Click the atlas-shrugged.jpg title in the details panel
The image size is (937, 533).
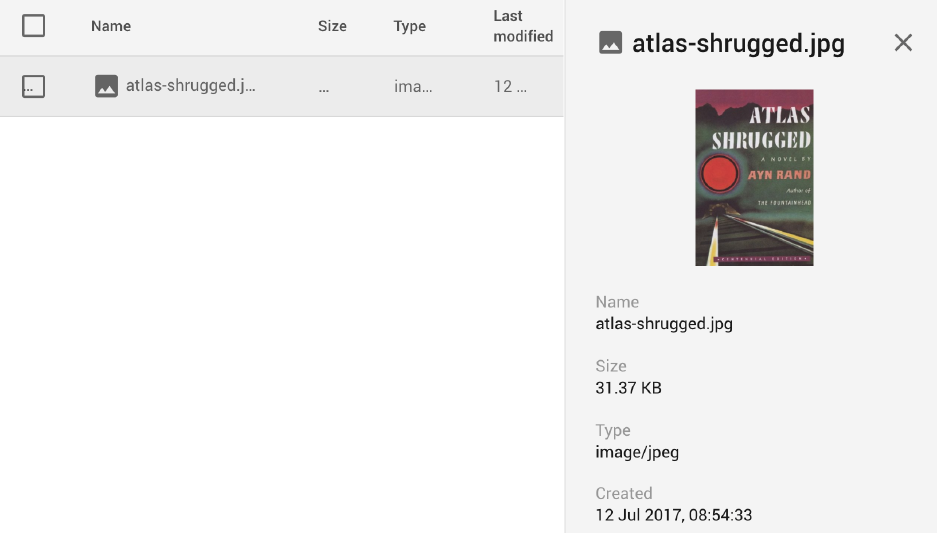739,44
